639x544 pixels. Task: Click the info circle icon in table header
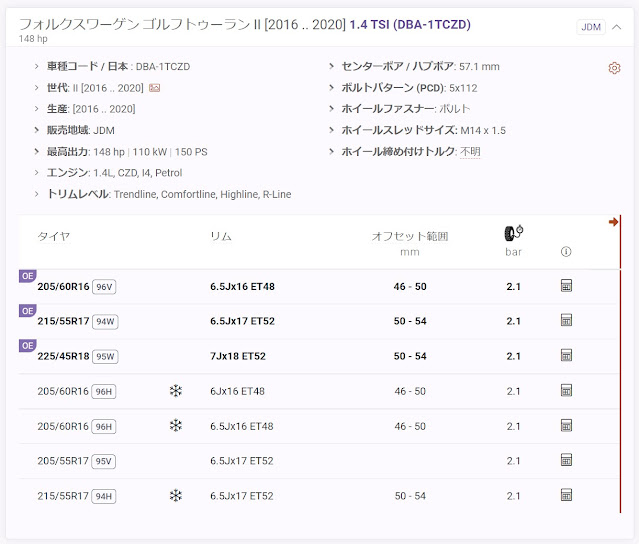click(x=566, y=251)
